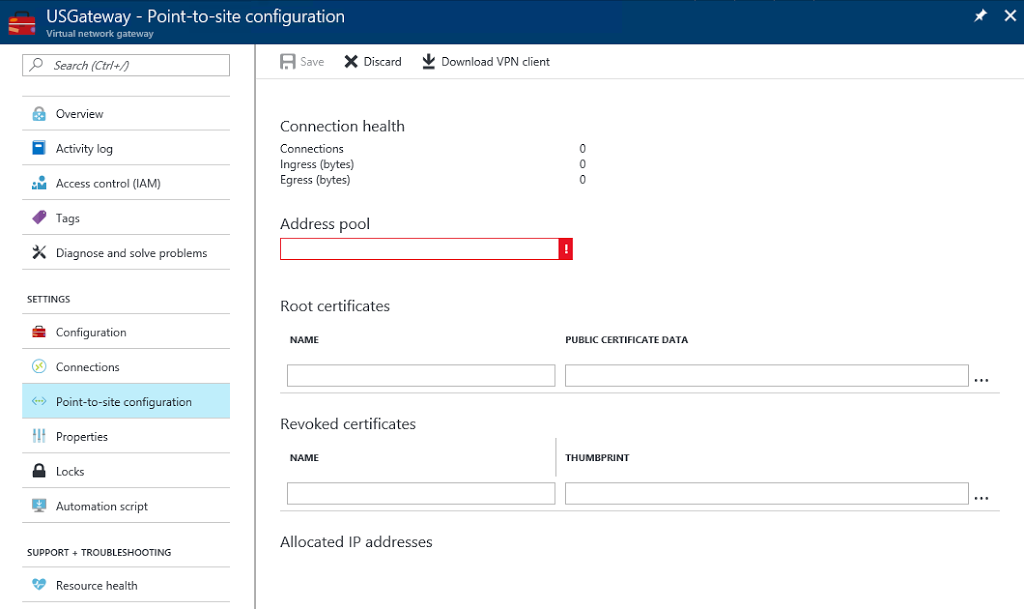Viewport: 1024px width, 609px height.
Task: Click the Connection health heading
Action: click(342, 126)
